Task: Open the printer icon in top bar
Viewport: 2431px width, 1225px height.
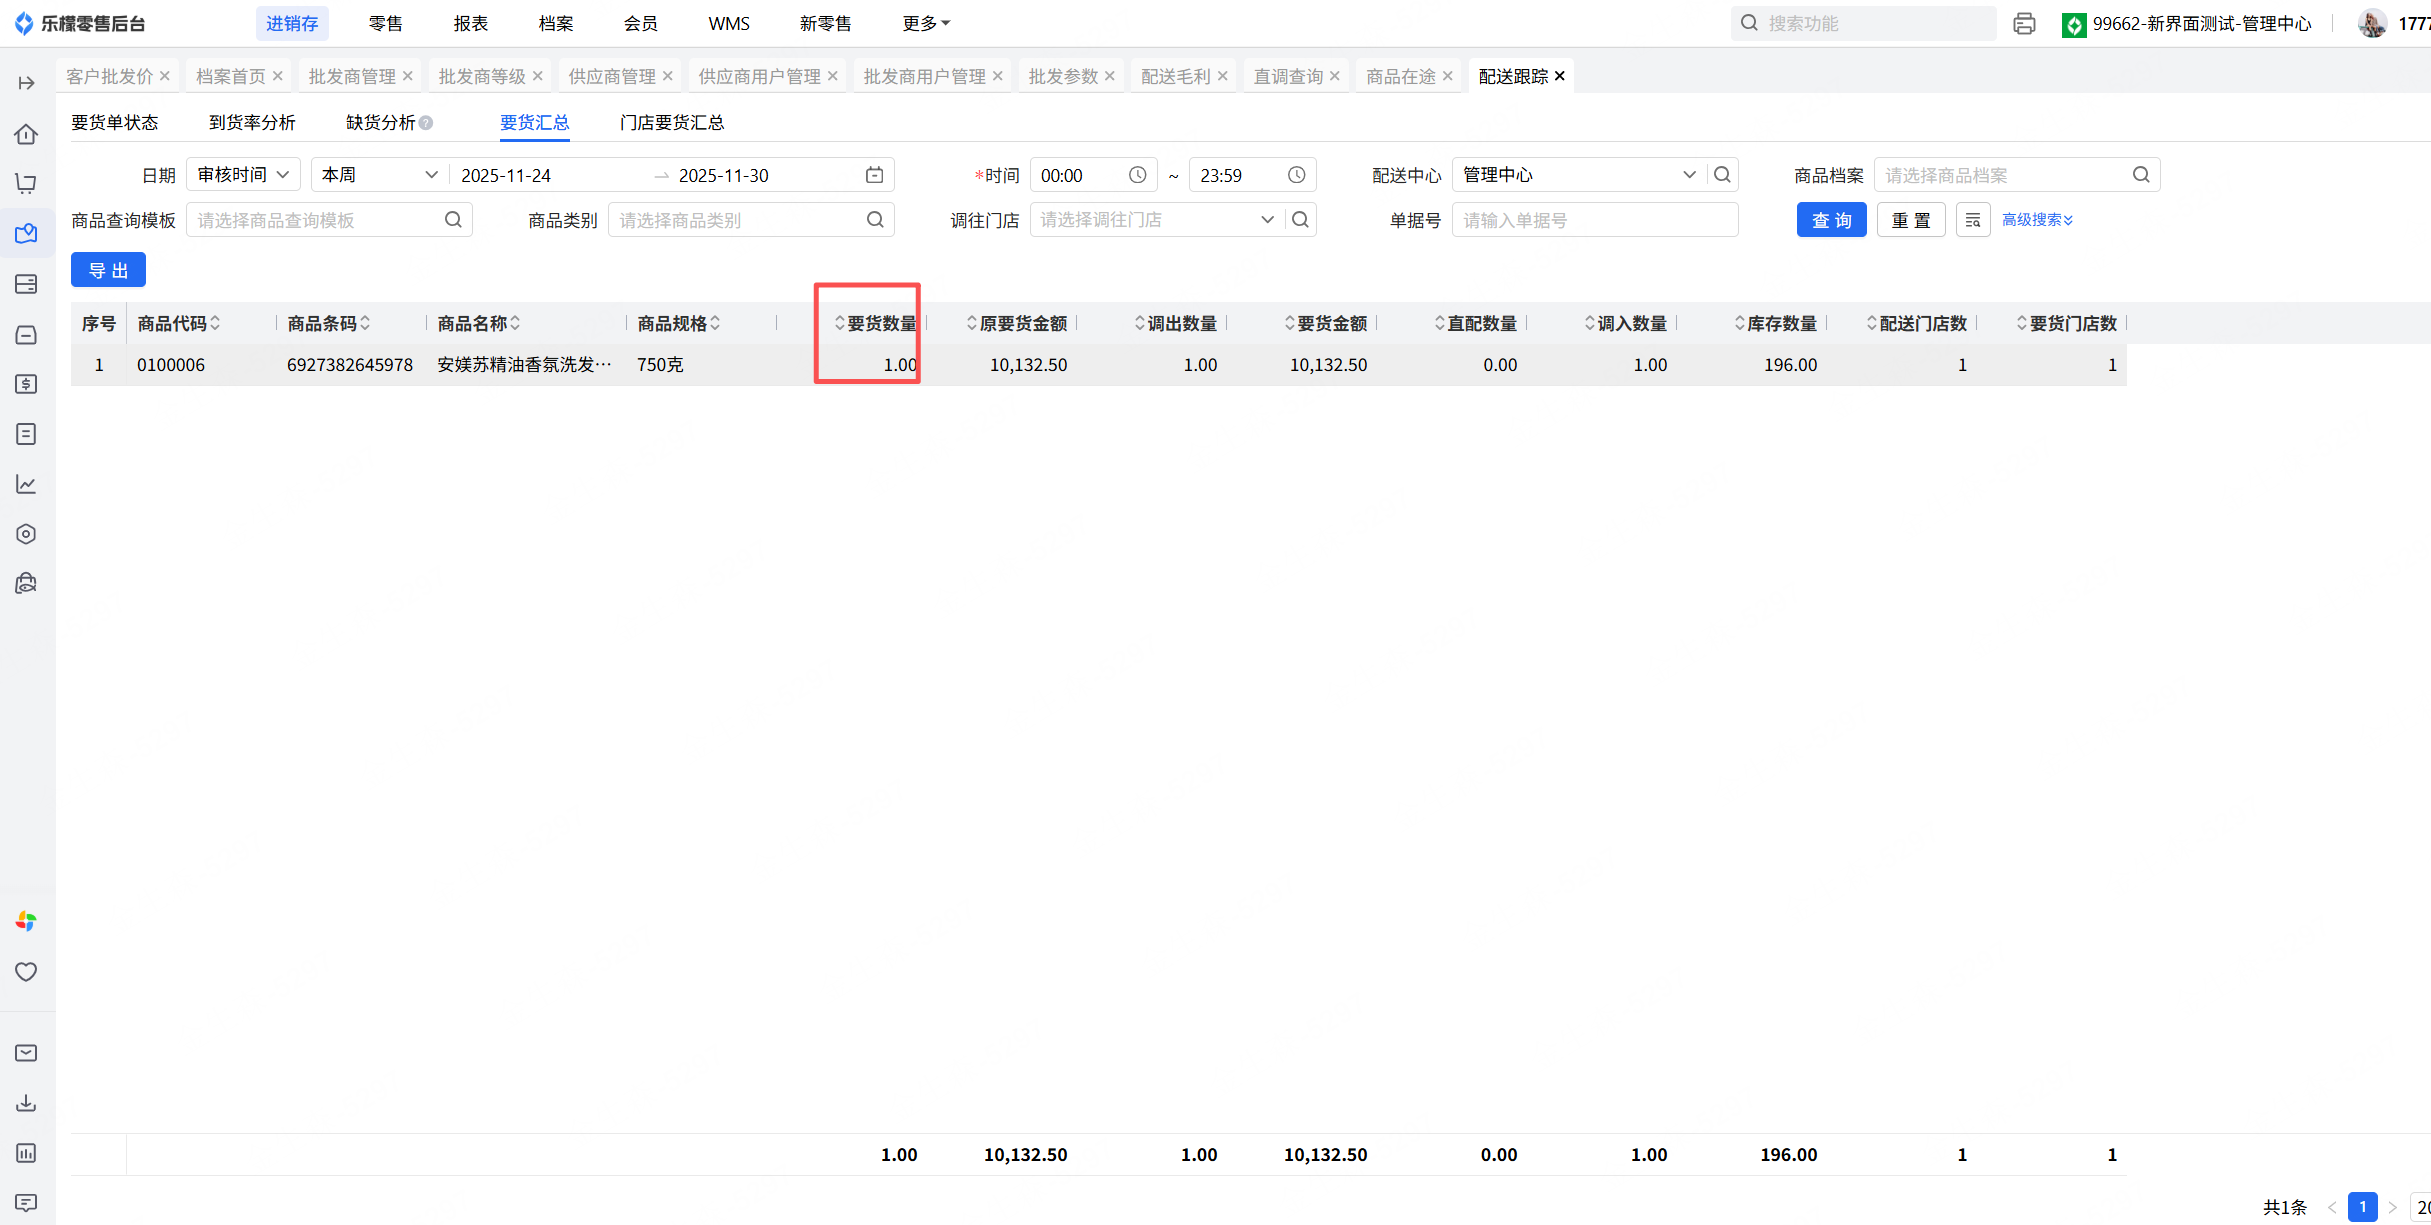Action: 2024,24
